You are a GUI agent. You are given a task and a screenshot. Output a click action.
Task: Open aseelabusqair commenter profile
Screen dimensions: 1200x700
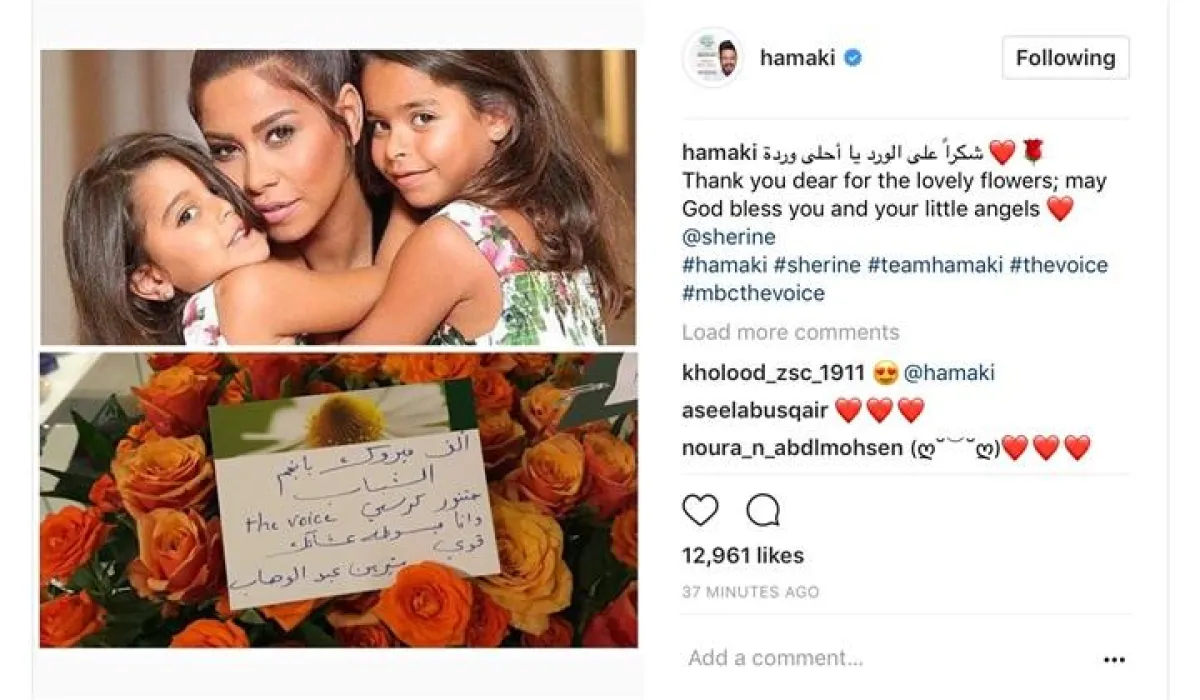(754, 410)
